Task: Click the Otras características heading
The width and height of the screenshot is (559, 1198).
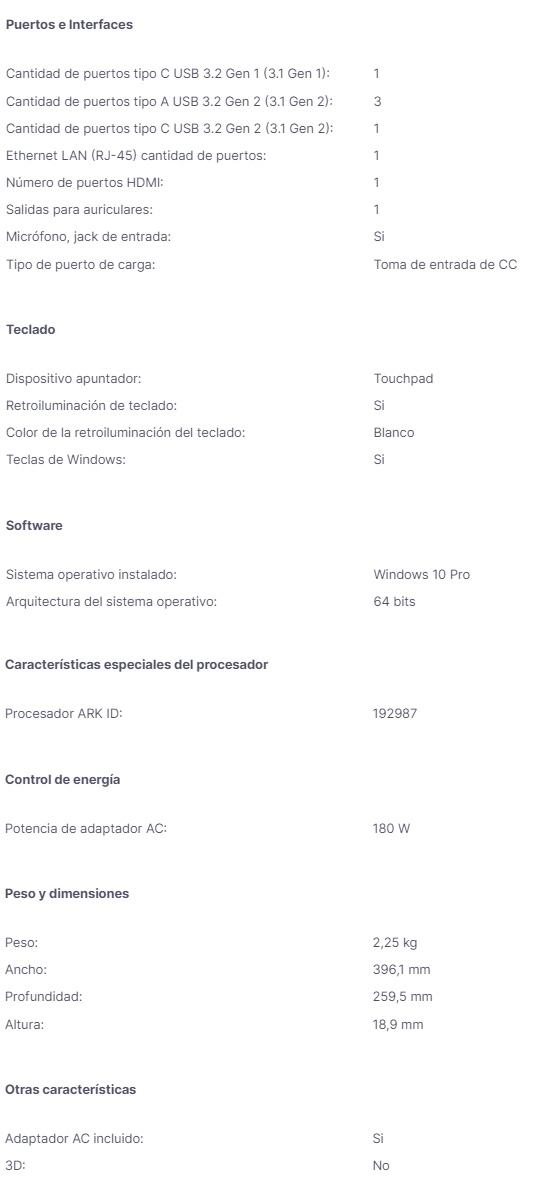Action: tap(70, 1090)
